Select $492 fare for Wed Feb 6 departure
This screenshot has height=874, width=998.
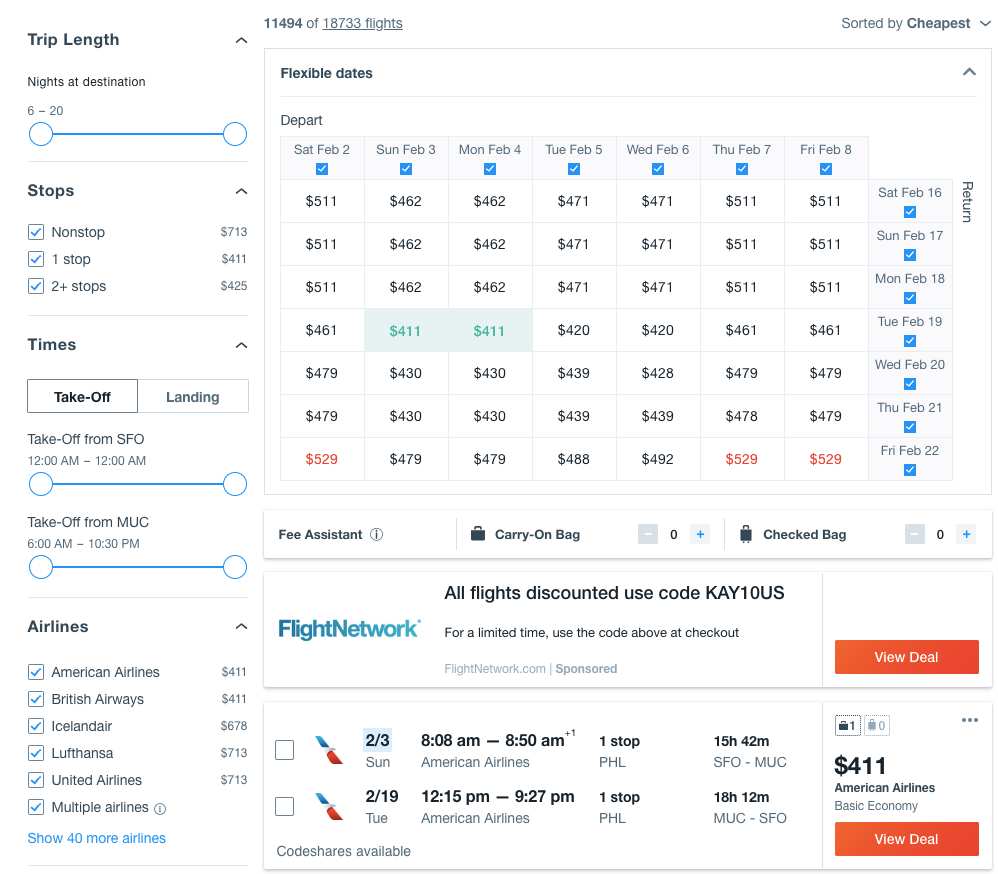pos(657,459)
